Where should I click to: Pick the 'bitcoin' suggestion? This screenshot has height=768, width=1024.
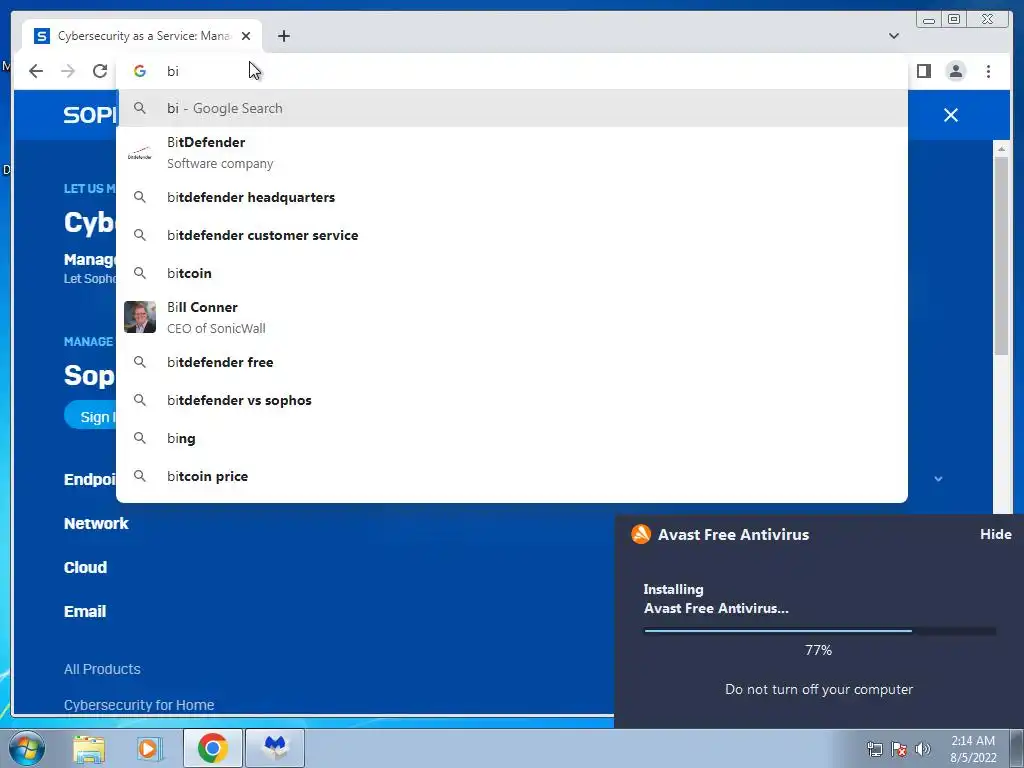coord(512,273)
